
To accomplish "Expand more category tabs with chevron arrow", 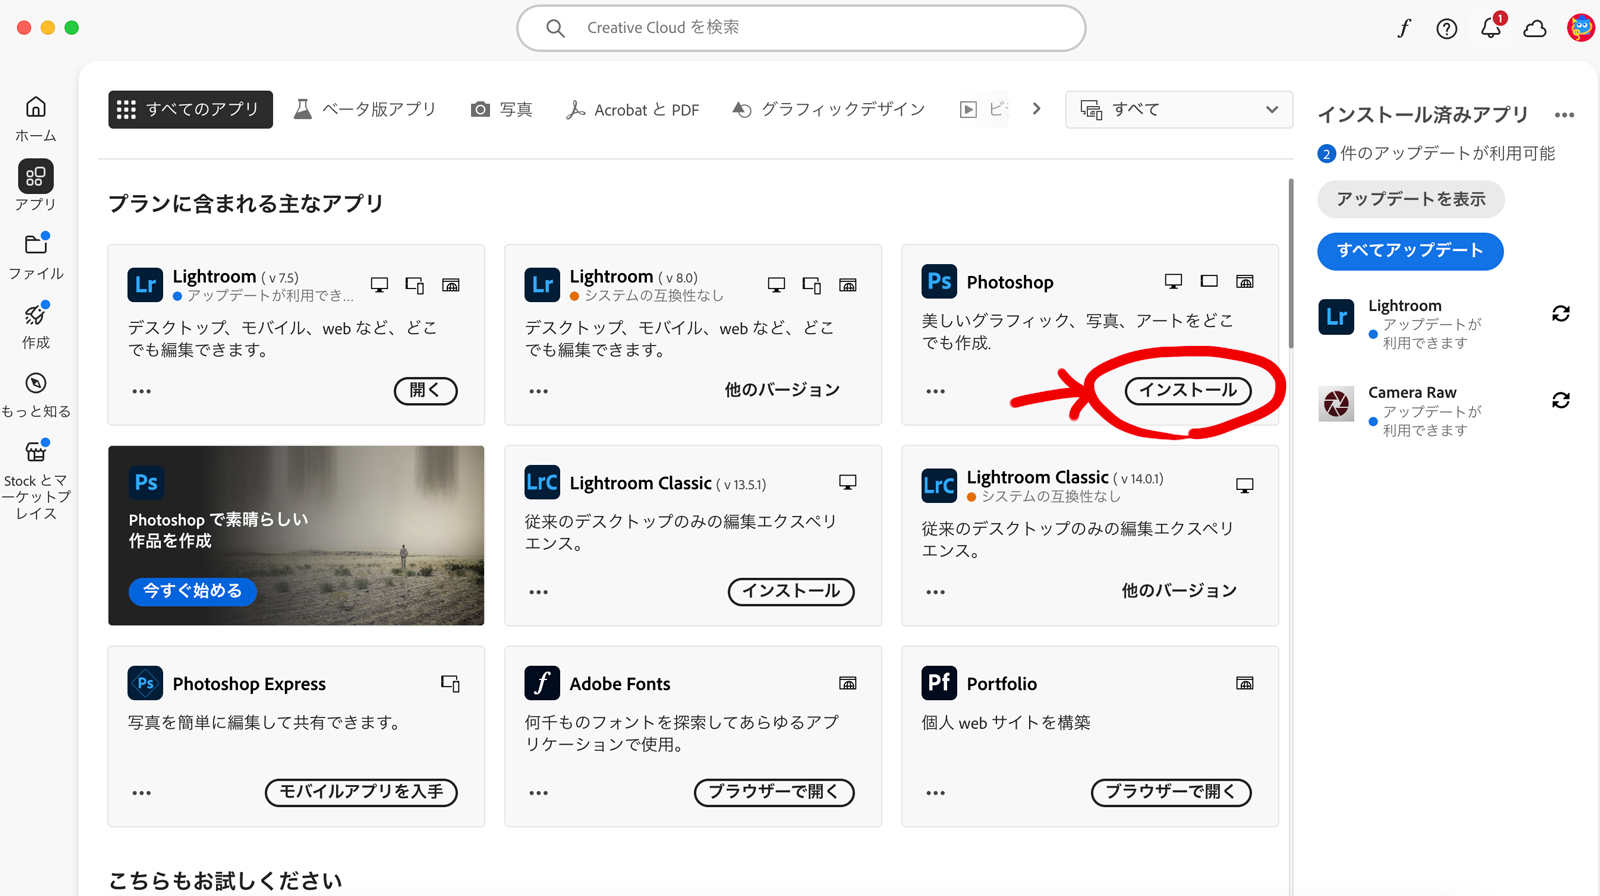I will 1037,109.
